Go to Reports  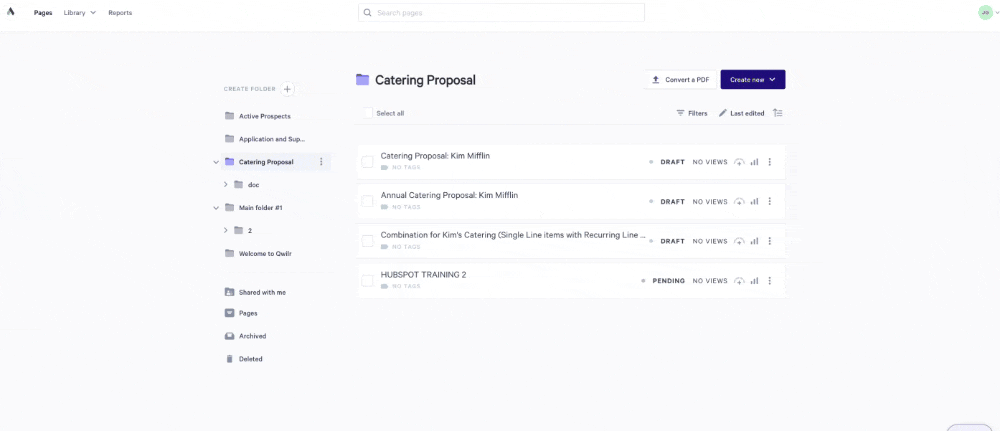pyautogui.click(x=120, y=13)
